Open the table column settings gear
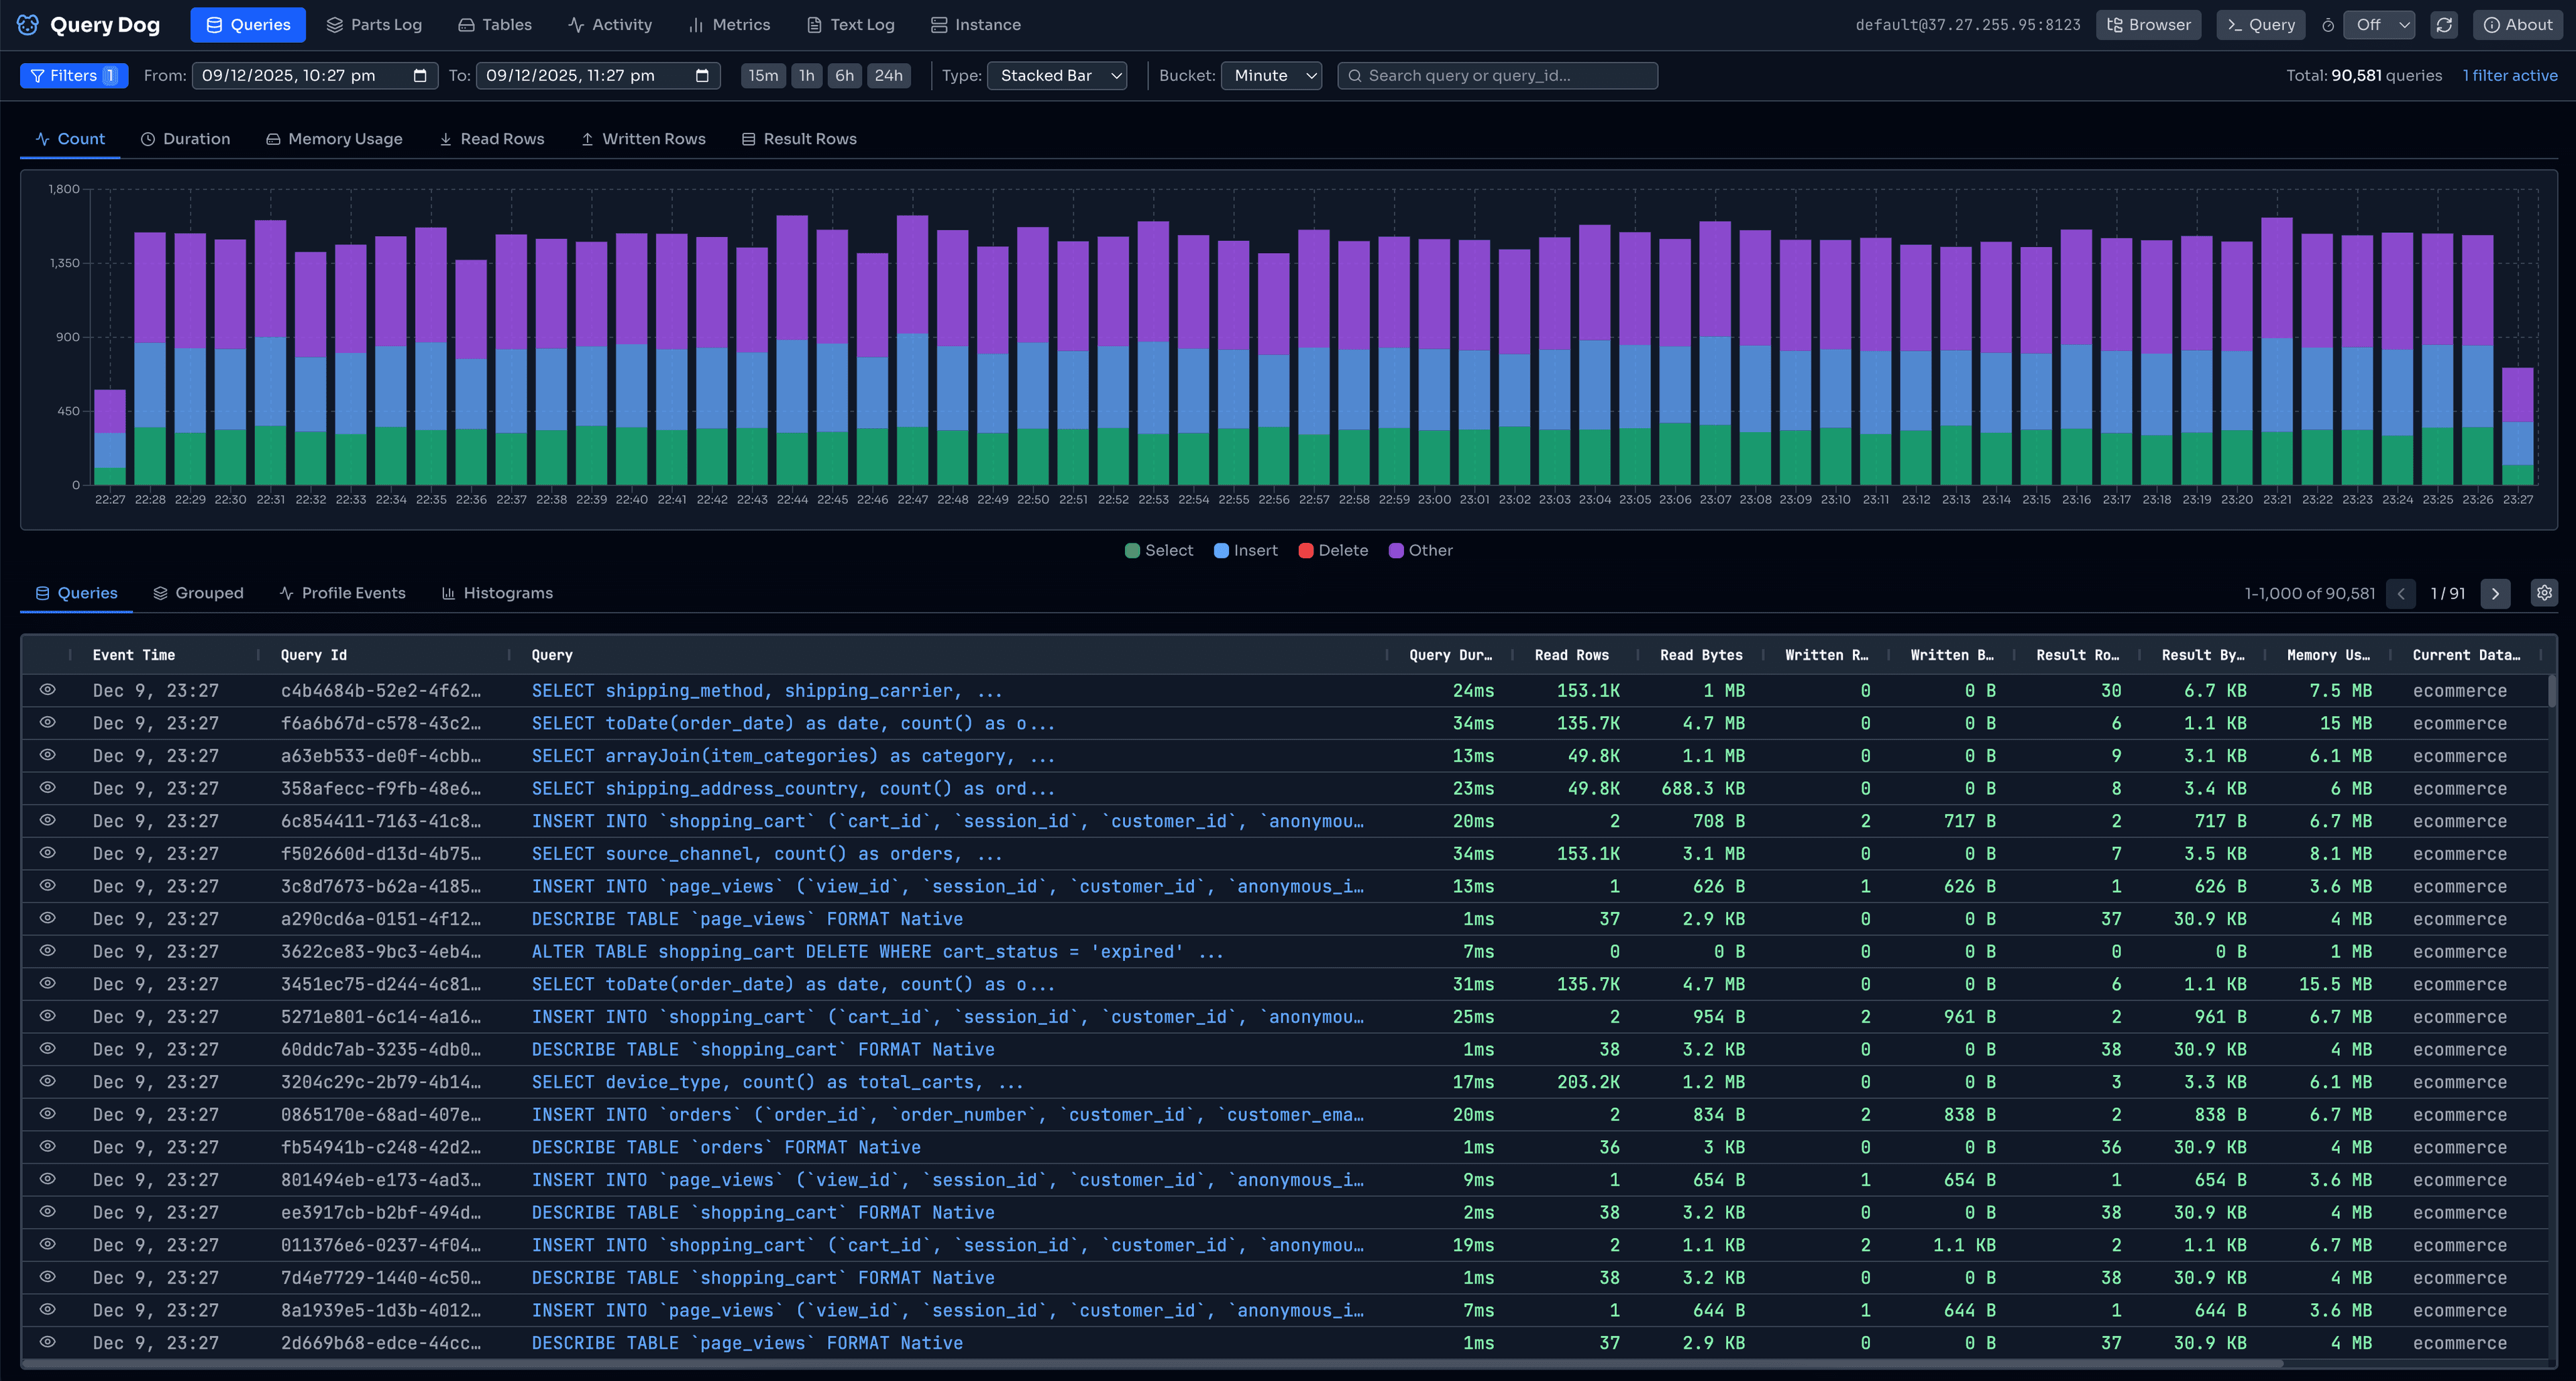The image size is (2576, 1381). pyautogui.click(x=2544, y=592)
